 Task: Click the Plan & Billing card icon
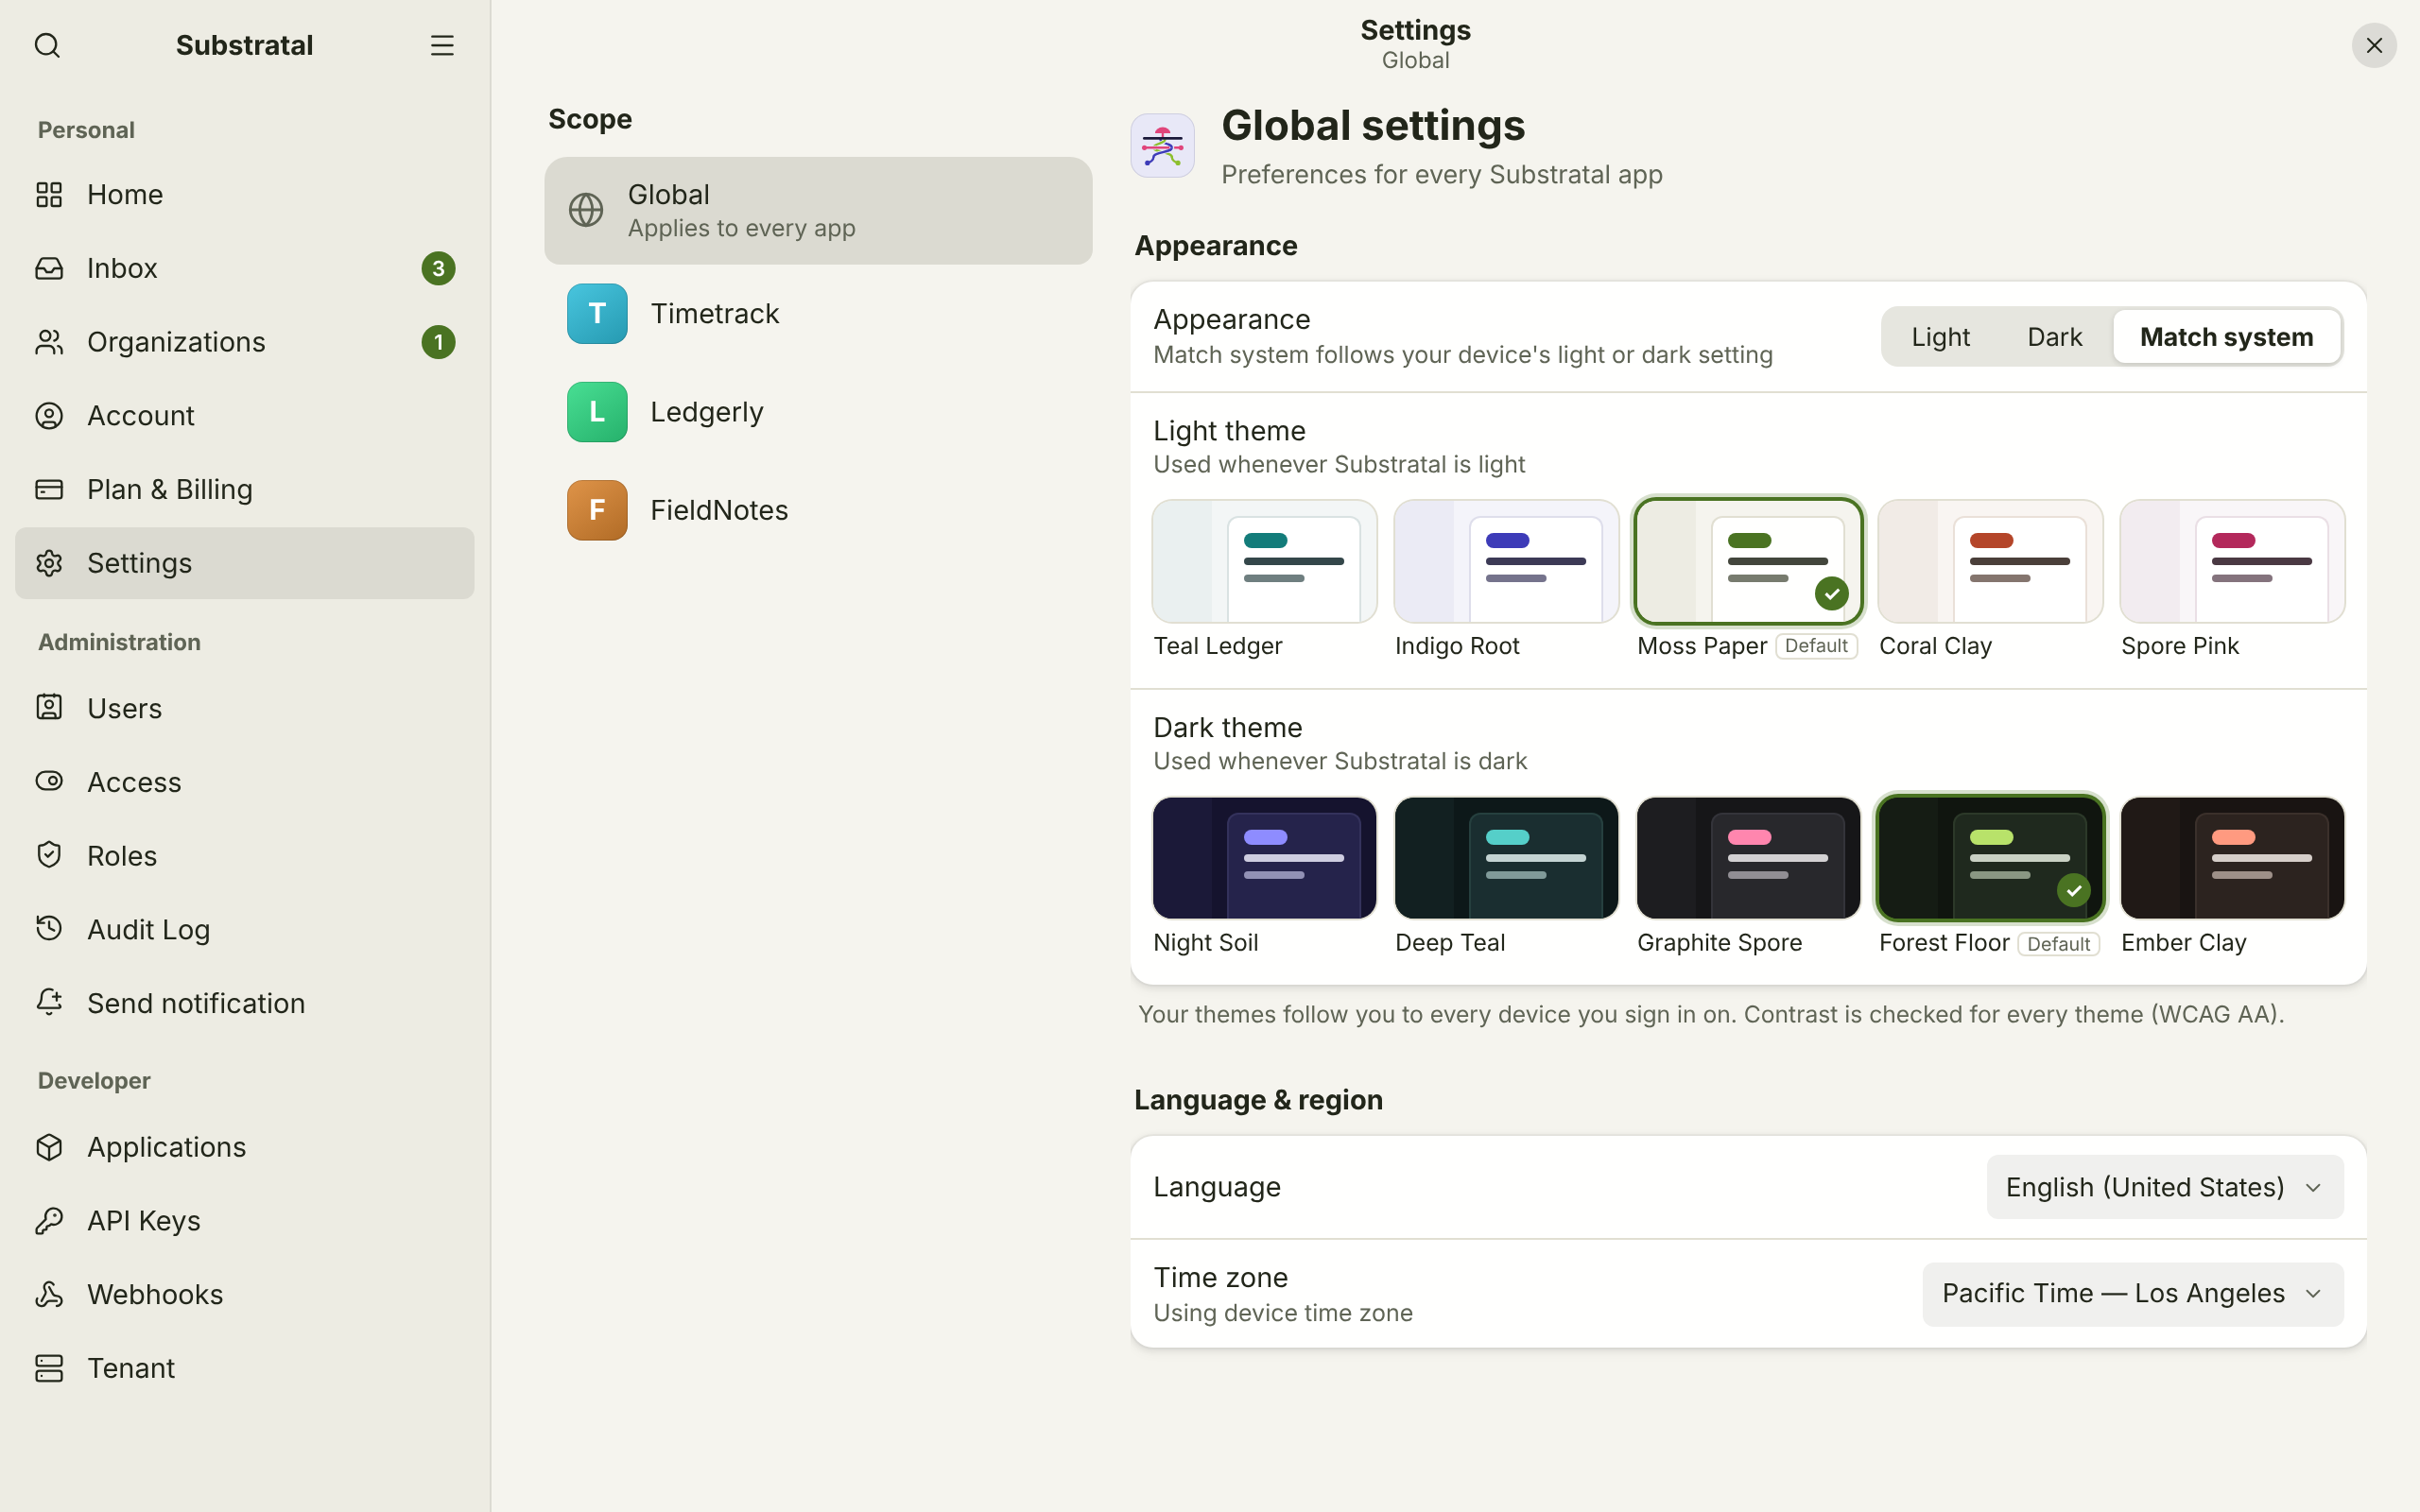pyautogui.click(x=49, y=489)
